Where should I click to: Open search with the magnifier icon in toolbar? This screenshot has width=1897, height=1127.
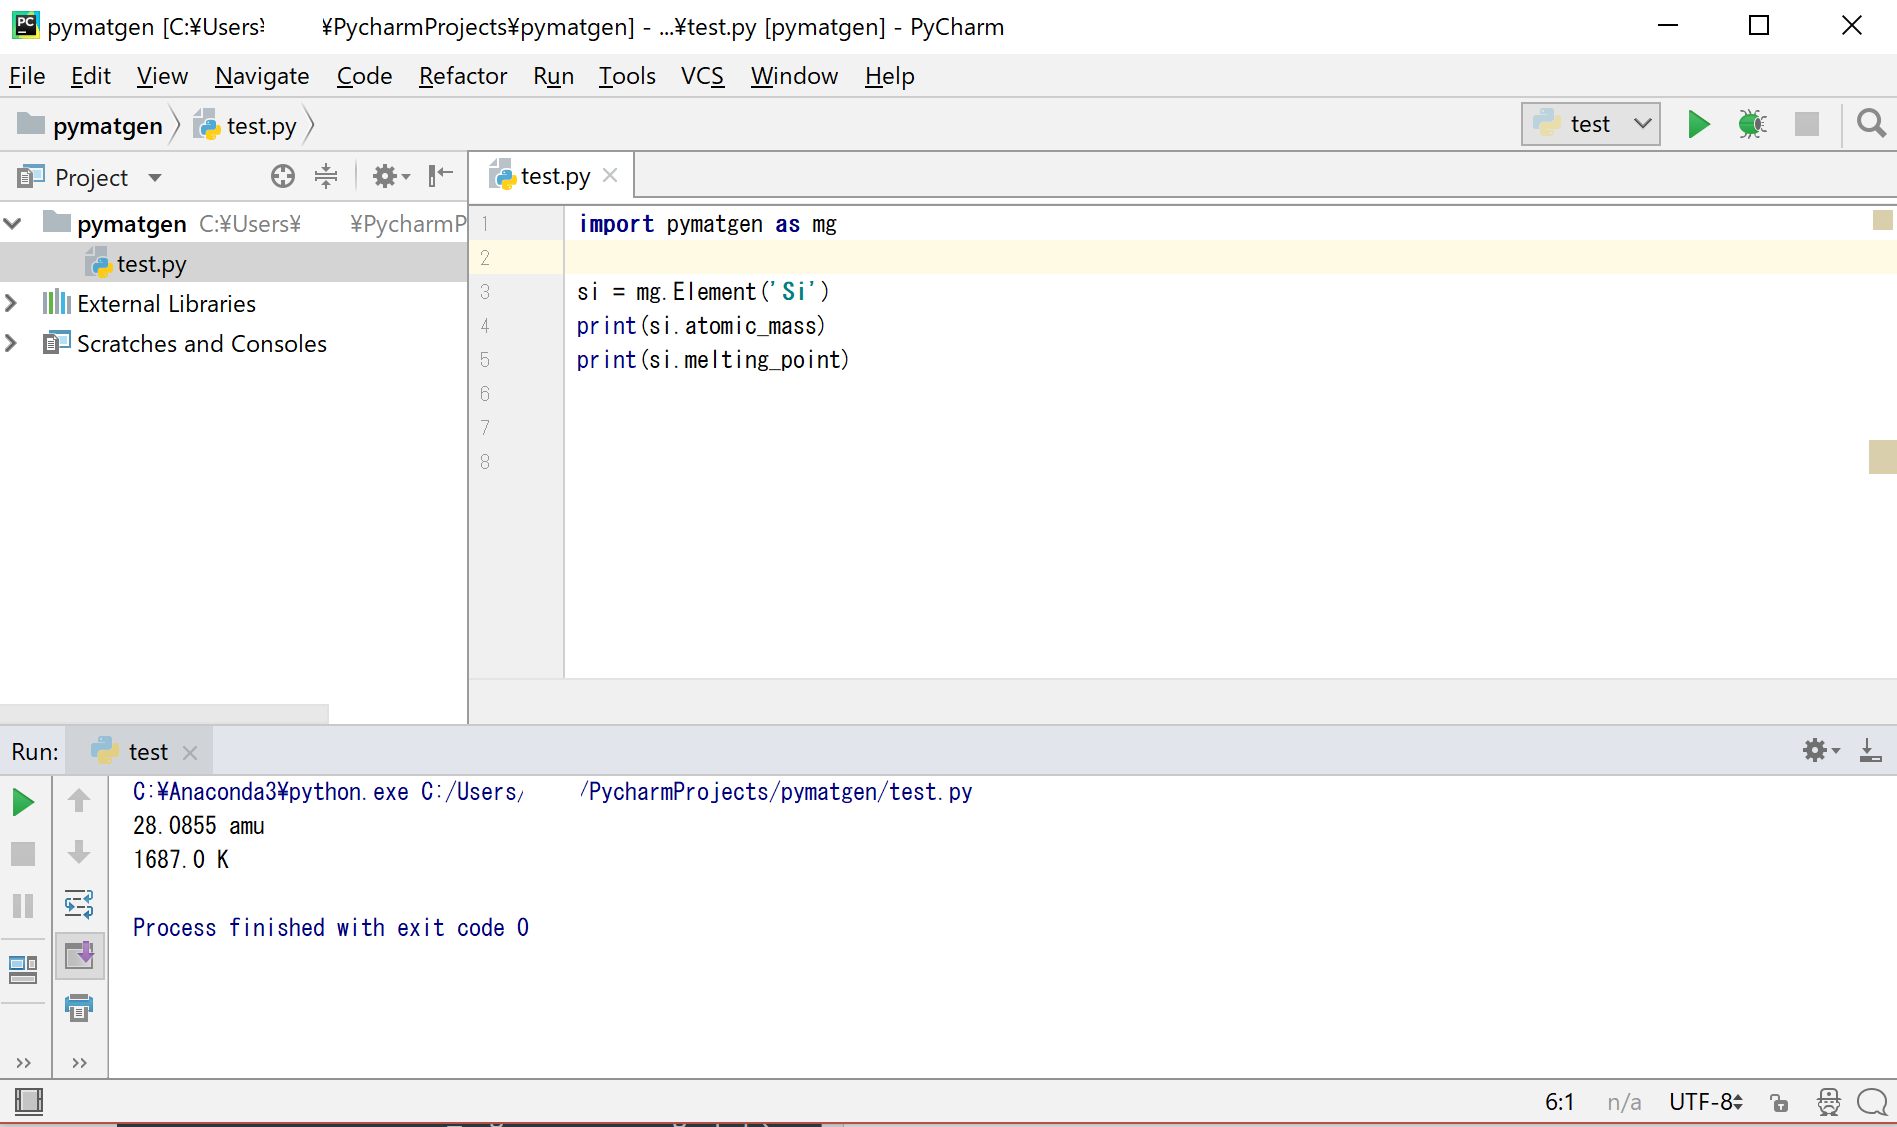pos(1870,124)
